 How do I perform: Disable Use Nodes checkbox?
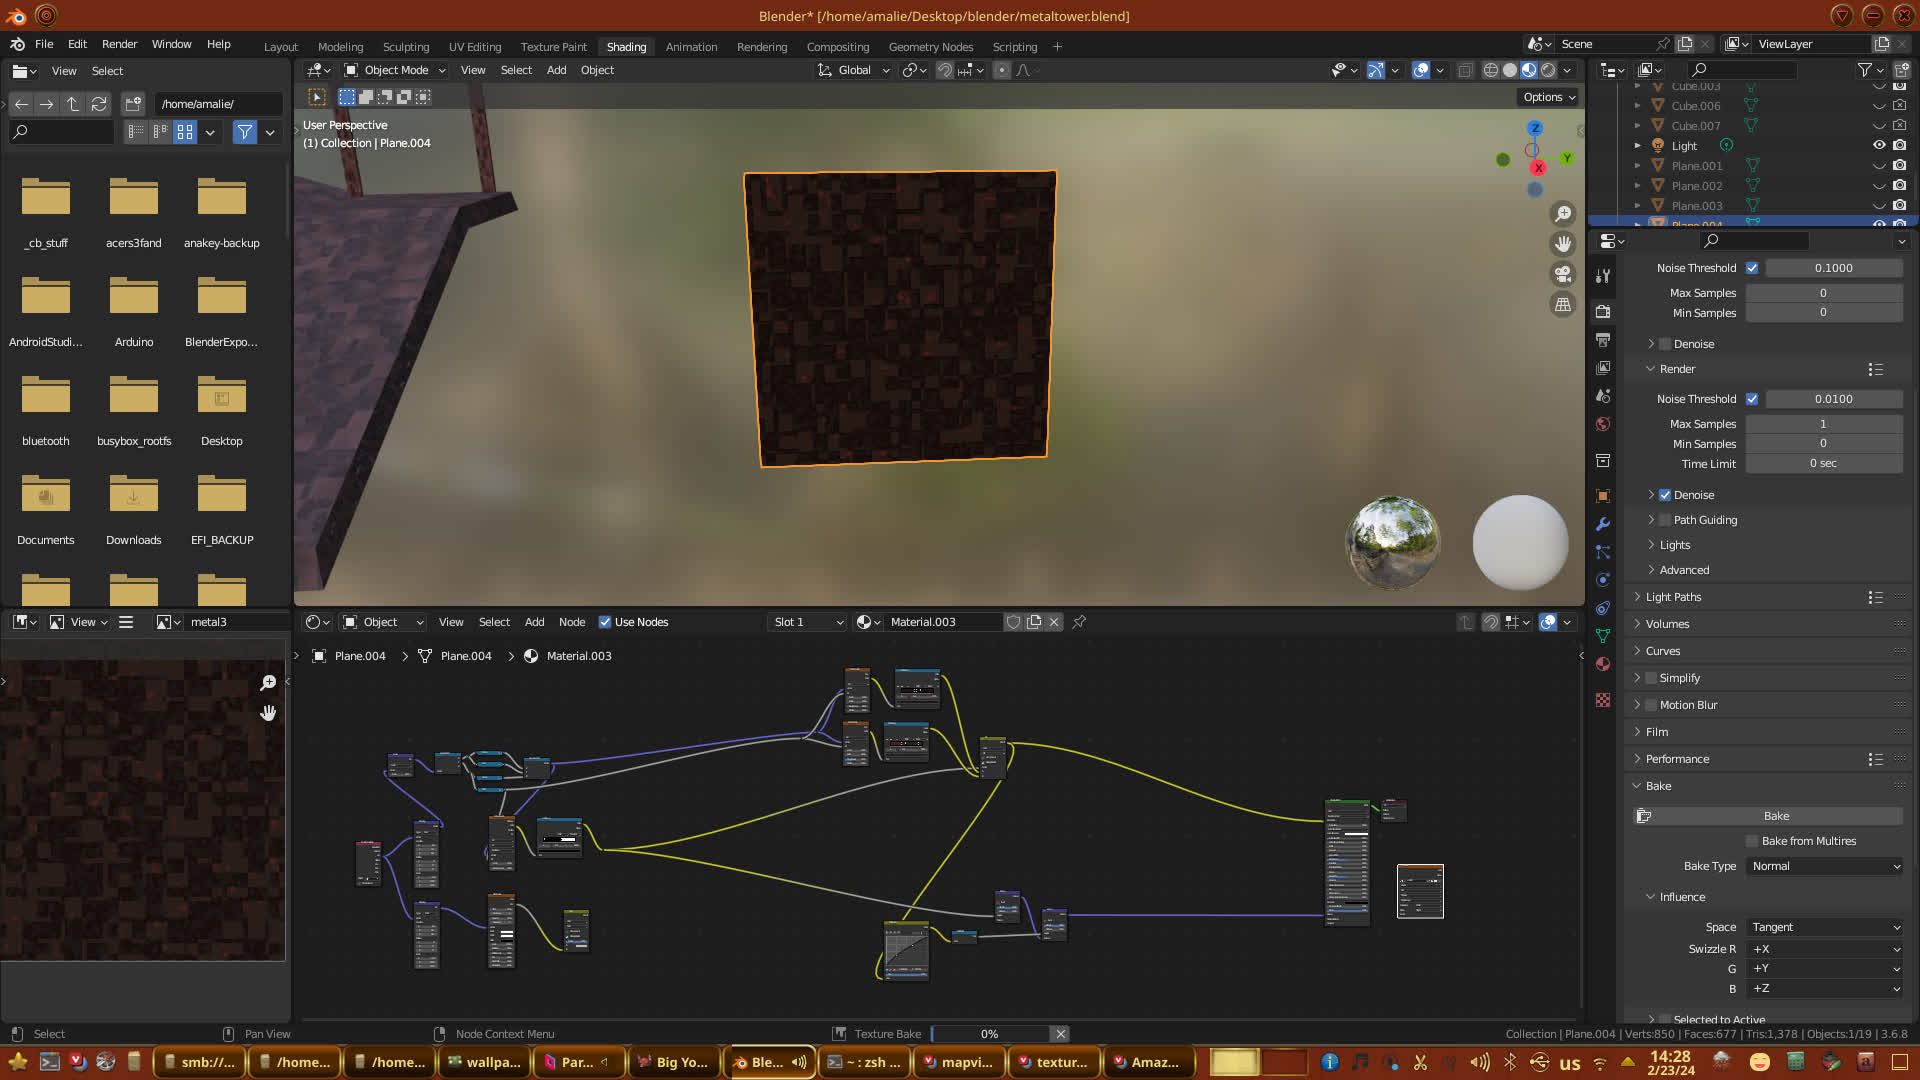(x=605, y=622)
